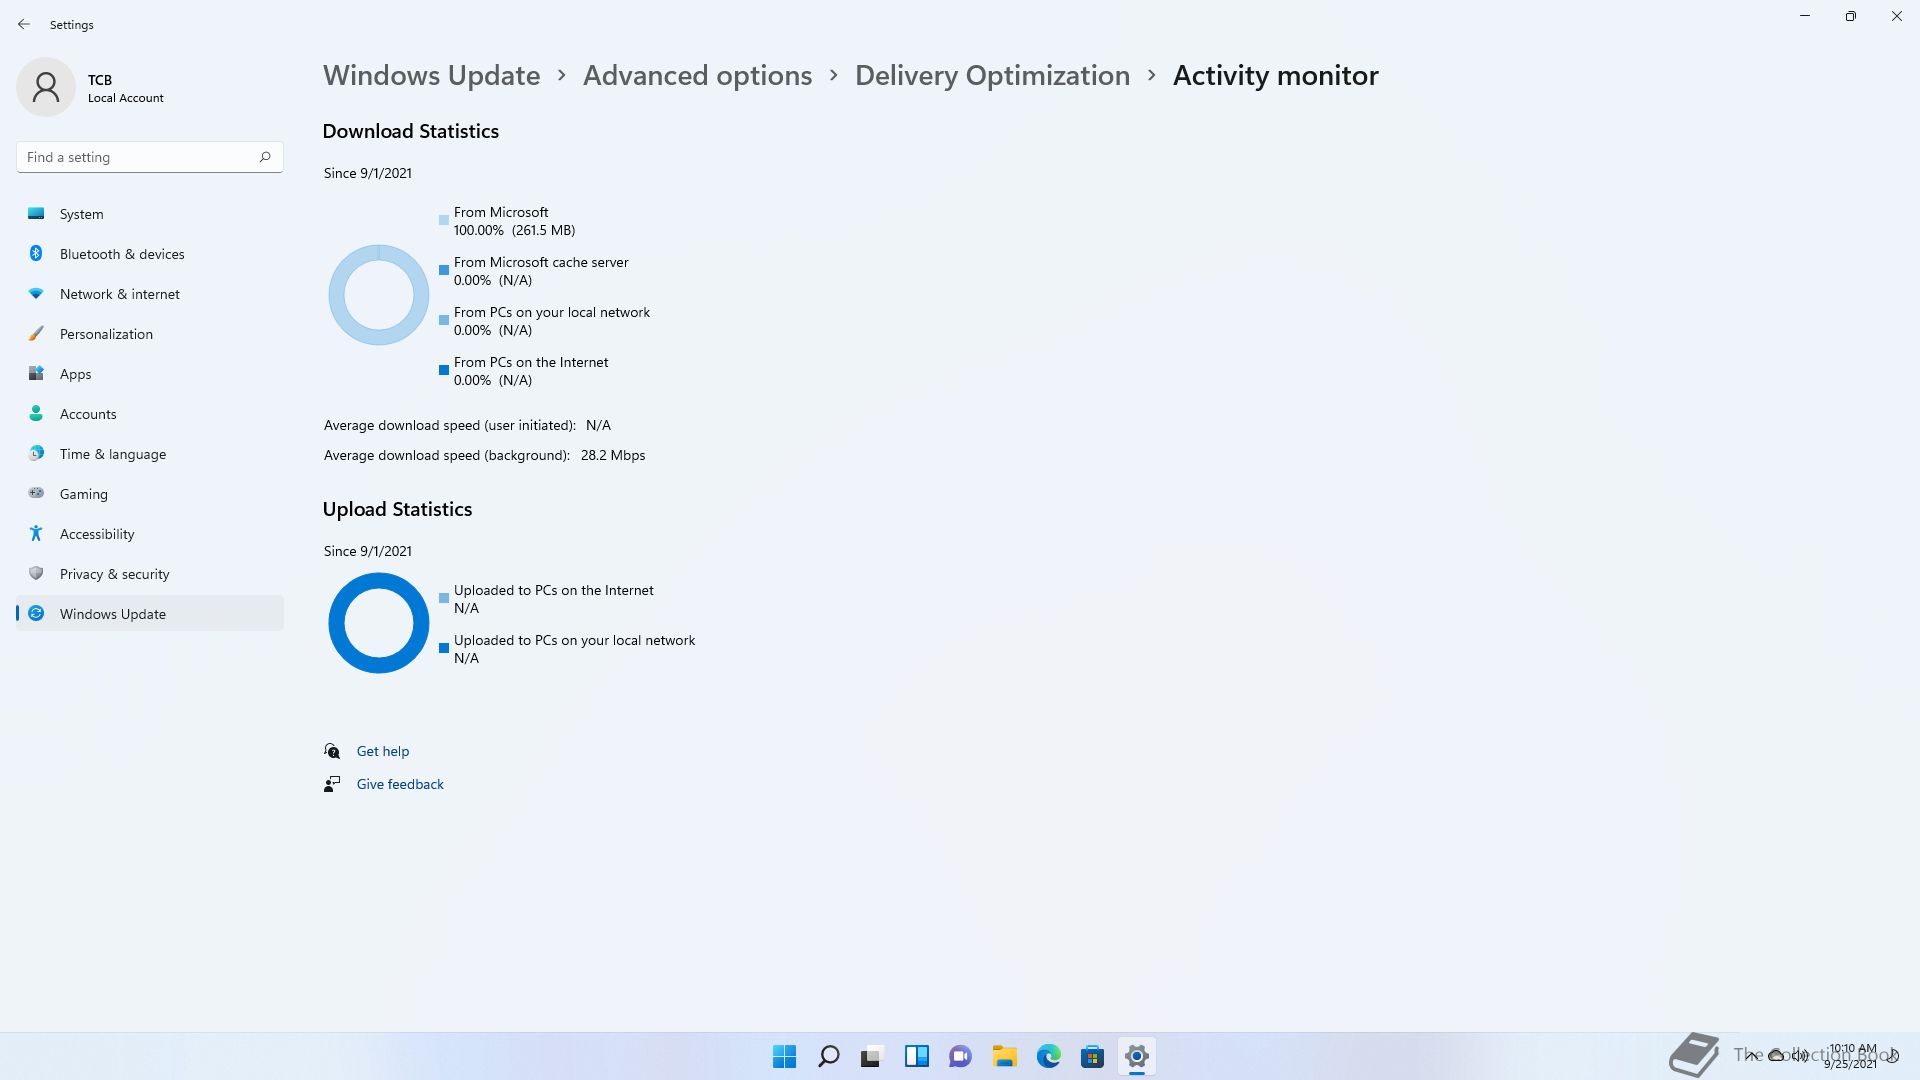This screenshot has width=1920, height=1080.
Task: Click the Download Statistics heading
Action: pyautogui.click(x=411, y=131)
